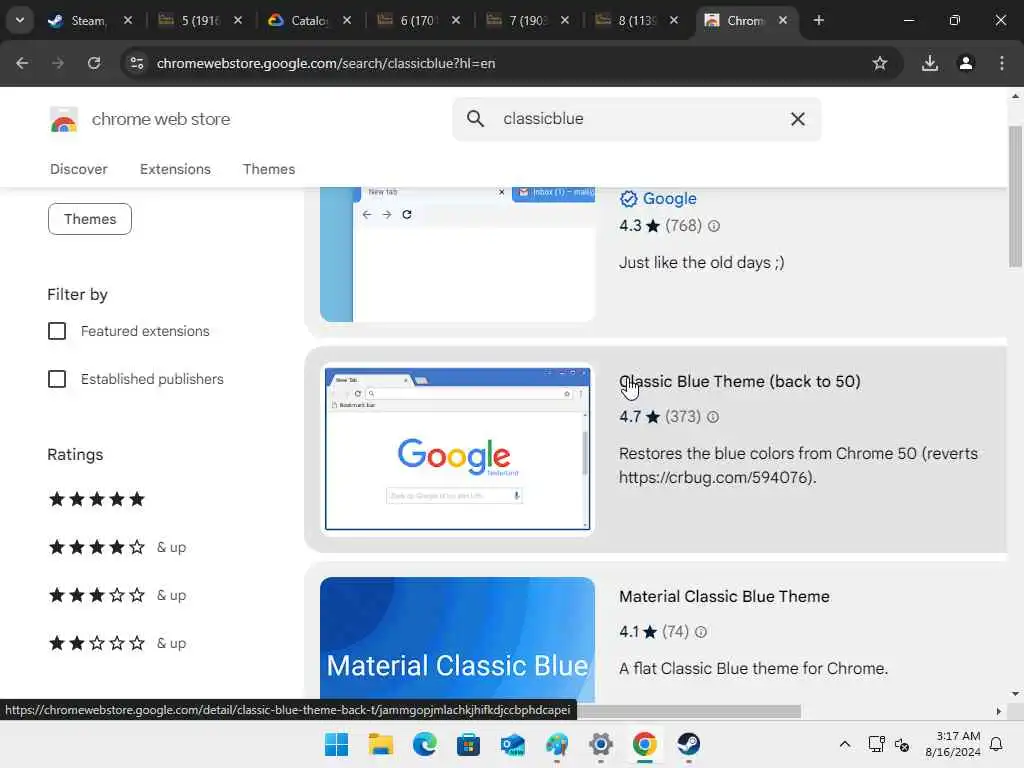This screenshot has height=768, width=1024.
Task: Open the browser downloads icon
Action: [x=929, y=63]
